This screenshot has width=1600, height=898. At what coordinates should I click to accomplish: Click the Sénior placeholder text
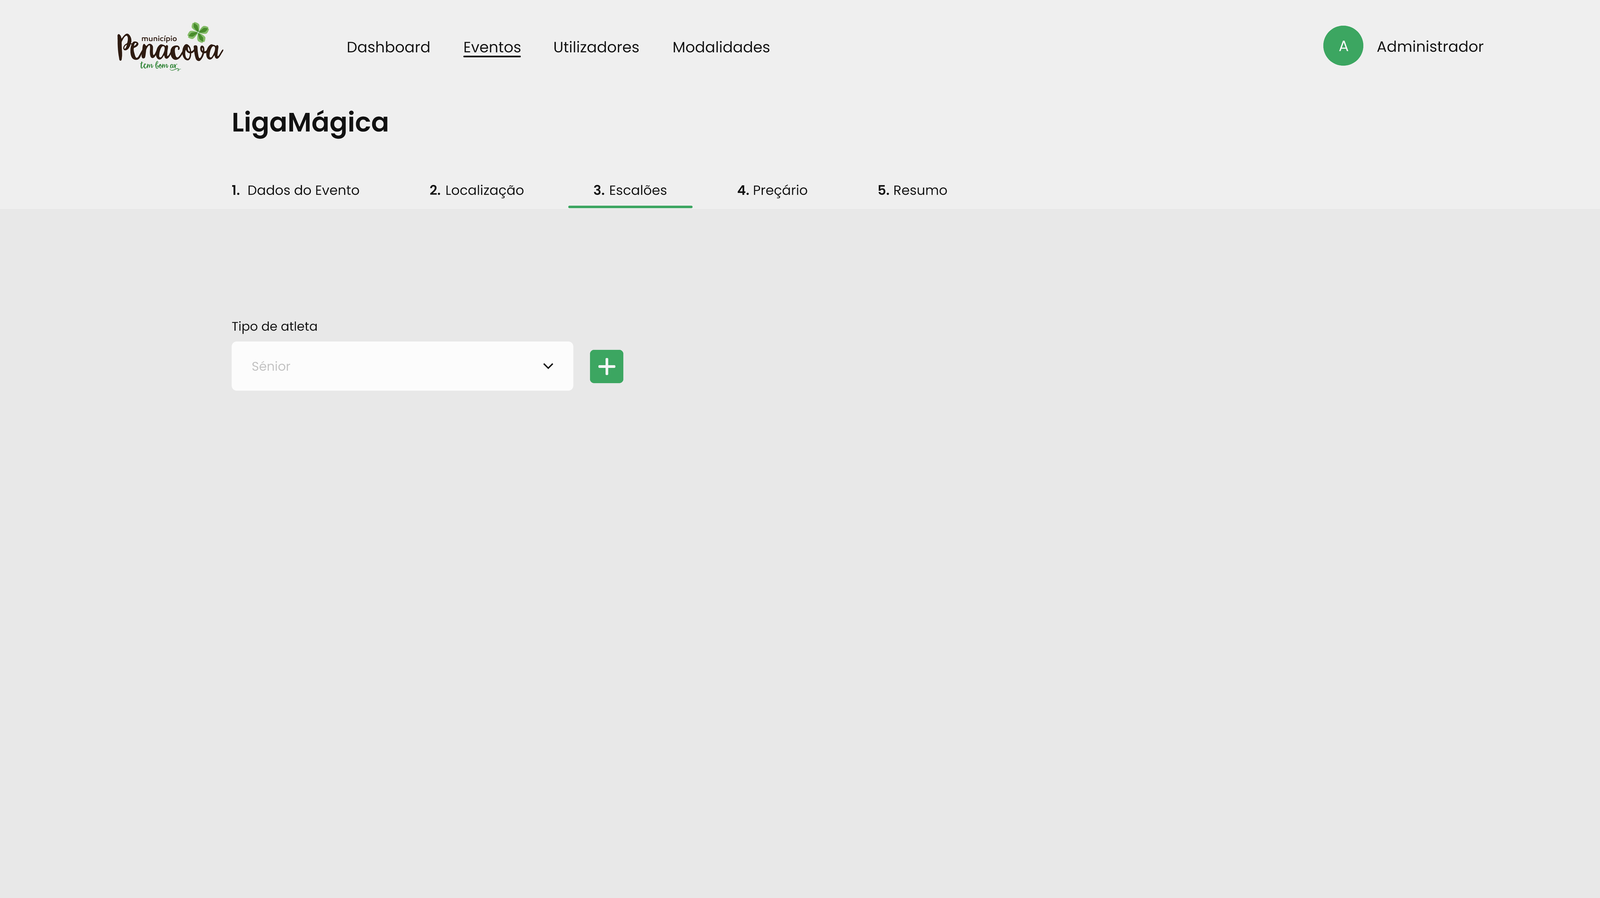coord(271,367)
